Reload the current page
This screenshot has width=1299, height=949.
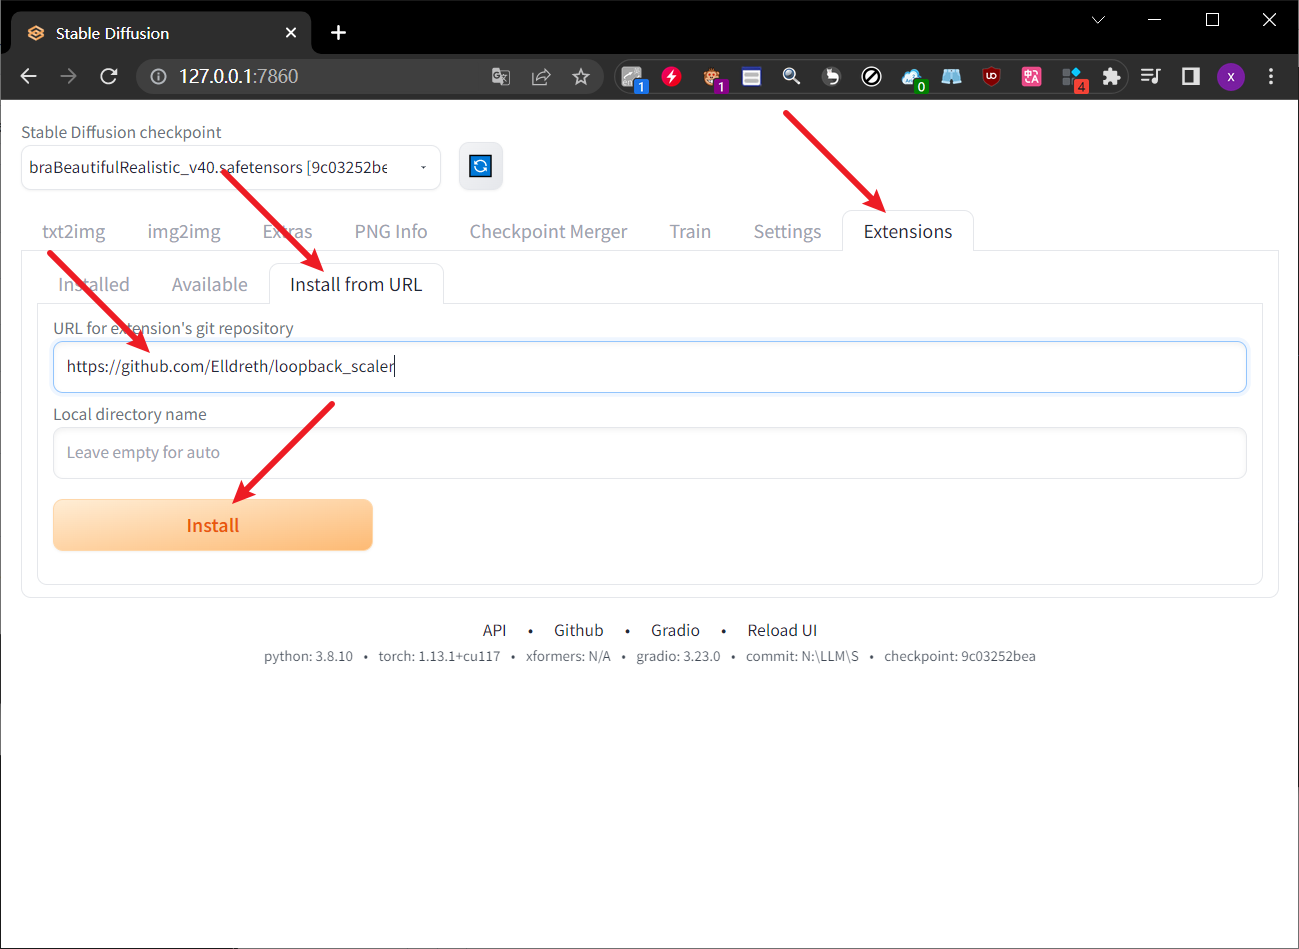[x=109, y=76]
